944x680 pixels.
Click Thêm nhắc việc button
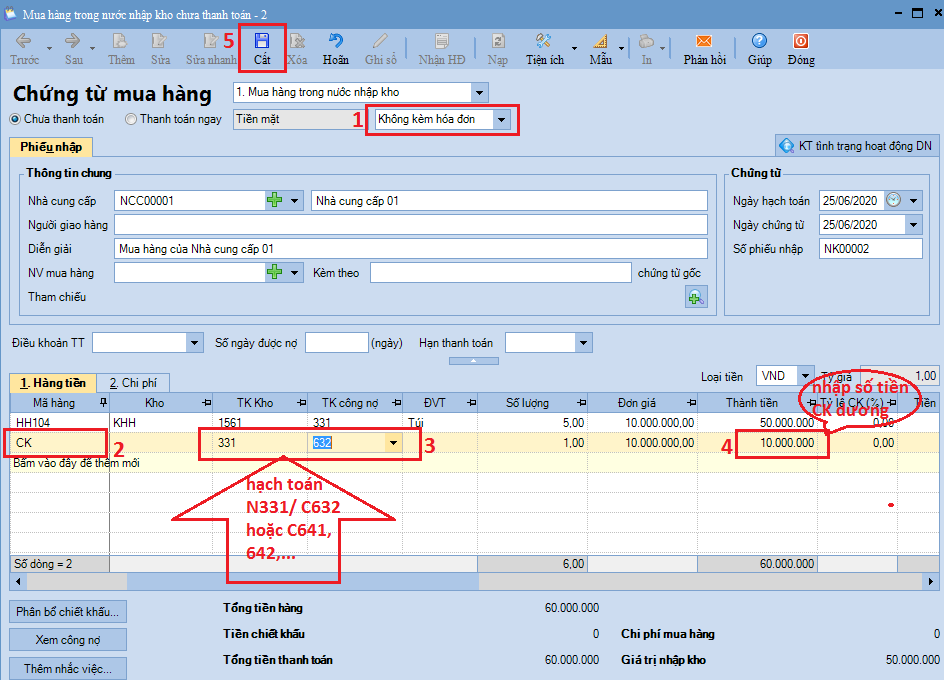point(67,669)
